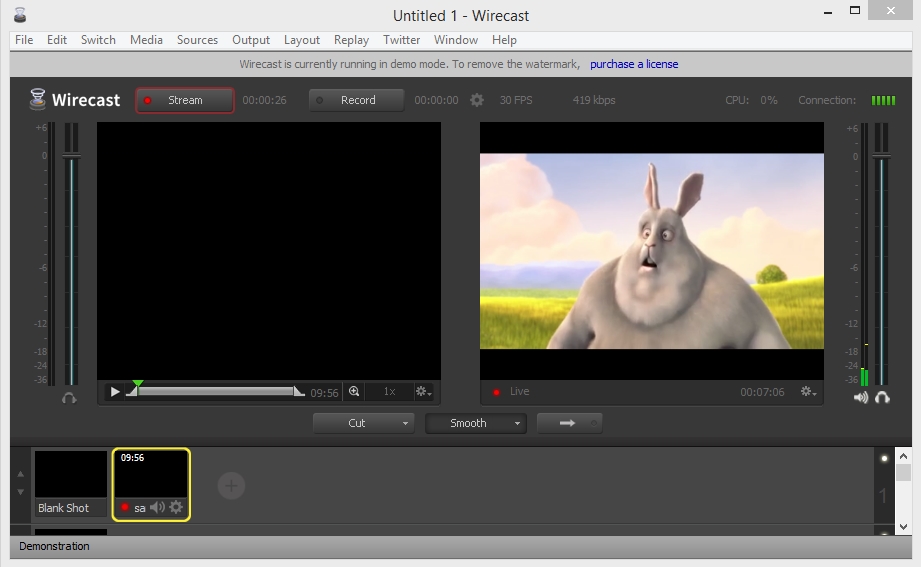This screenshot has width=921, height=567.
Task: Click the preview audio volume fader on left
Action: point(71,156)
